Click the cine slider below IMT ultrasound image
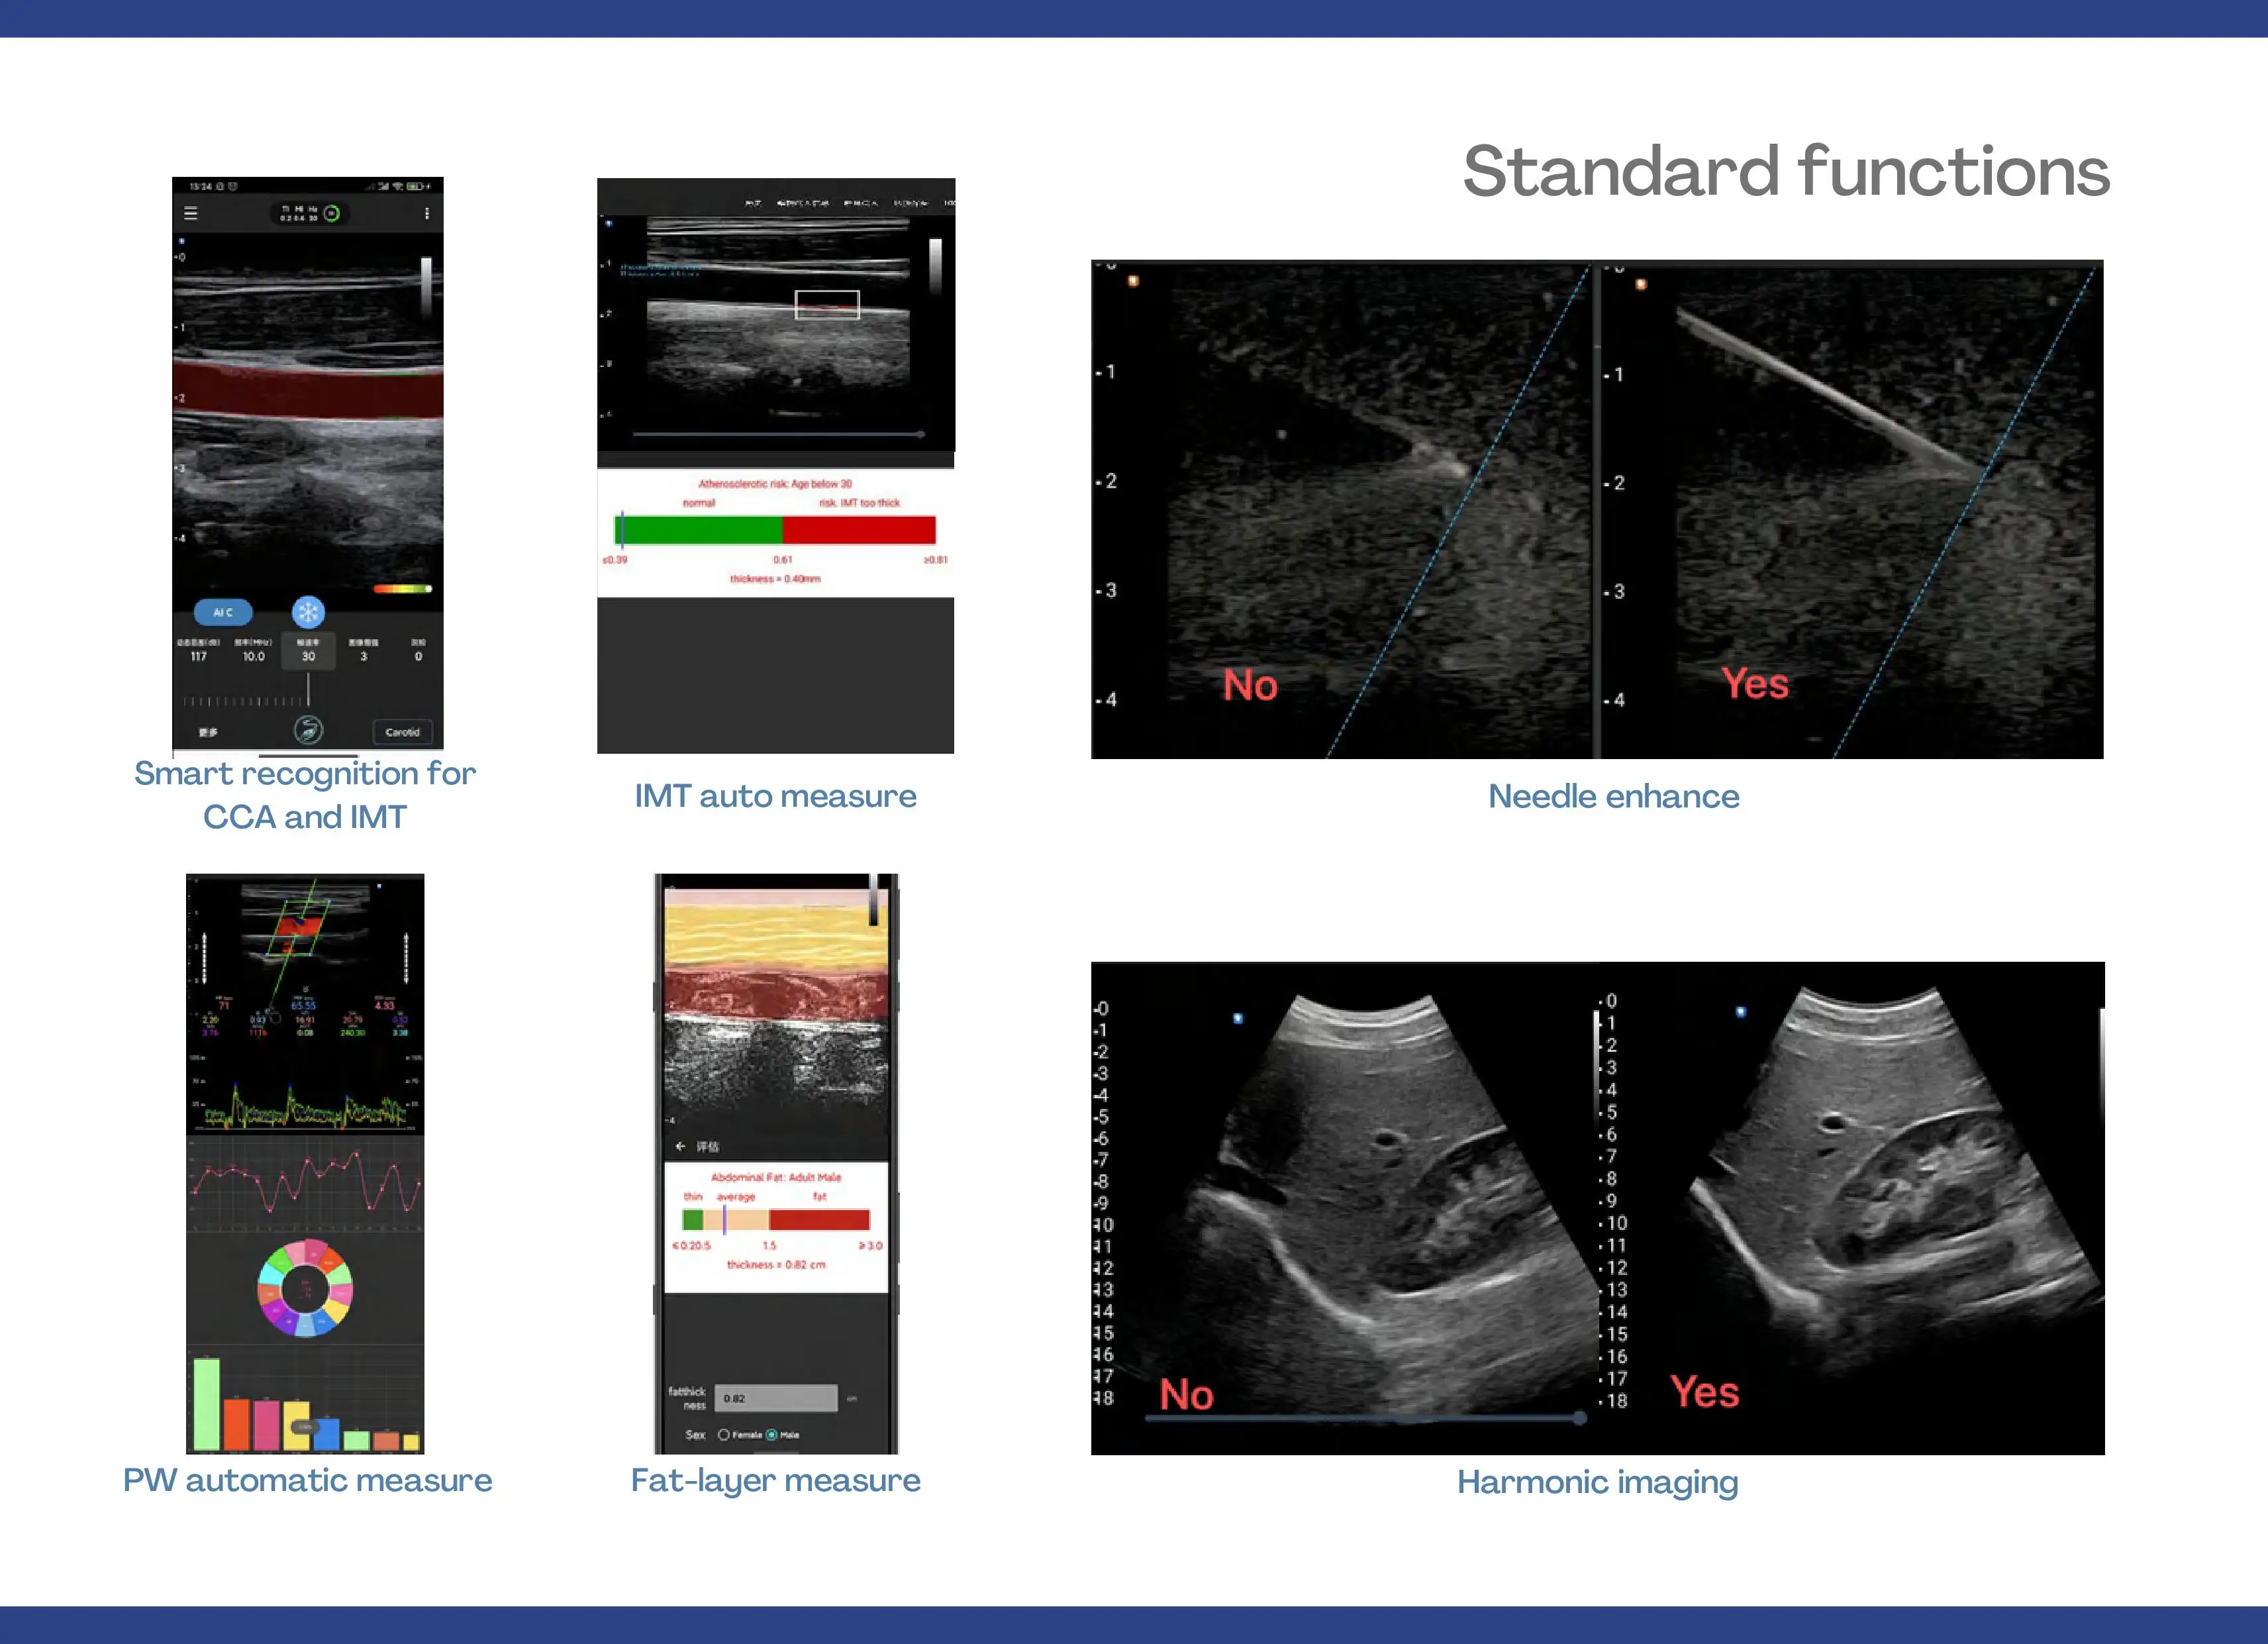 [x=777, y=435]
